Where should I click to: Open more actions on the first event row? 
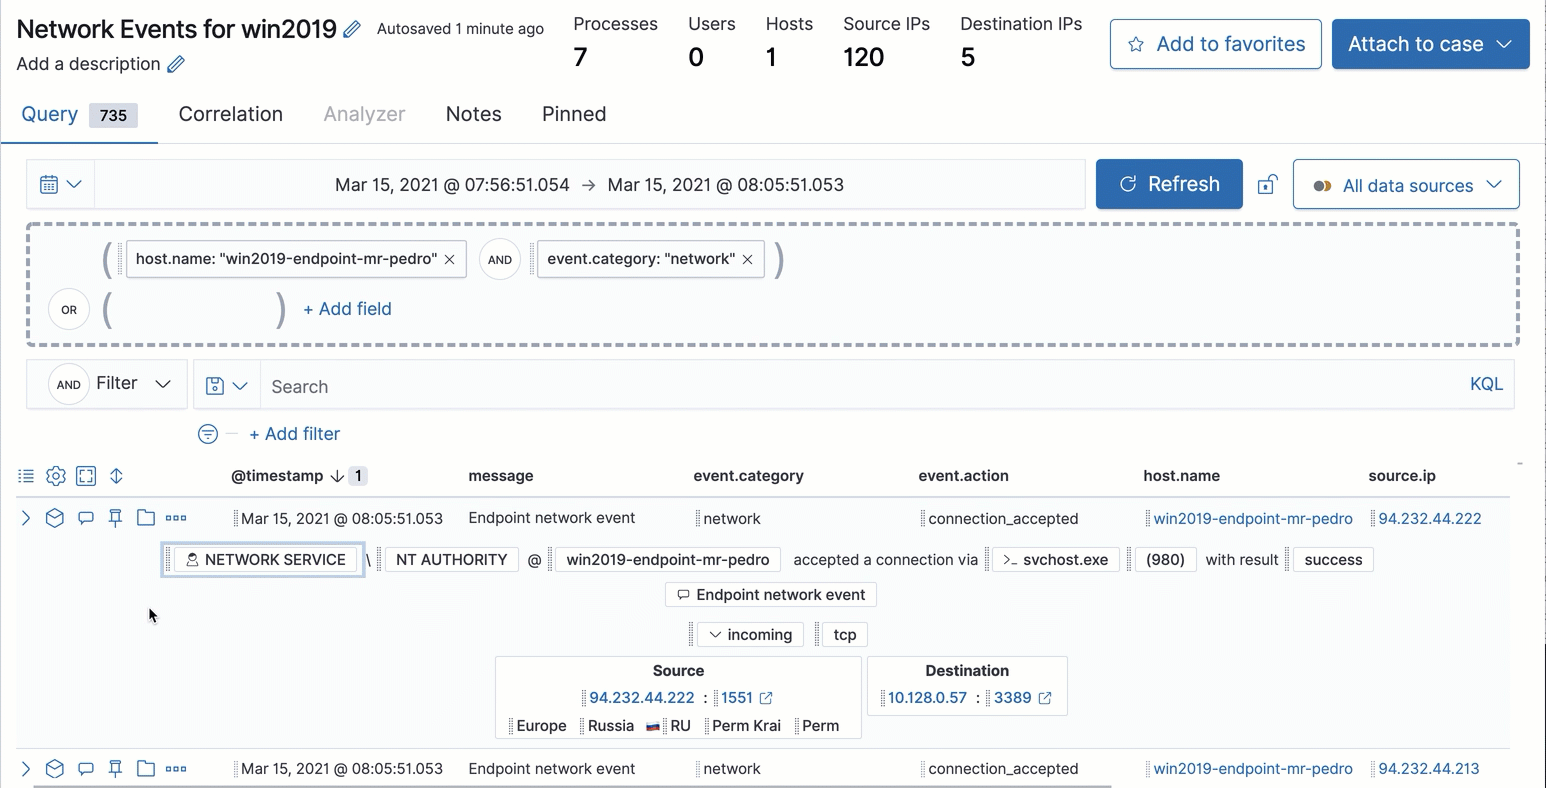[x=176, y=517]
